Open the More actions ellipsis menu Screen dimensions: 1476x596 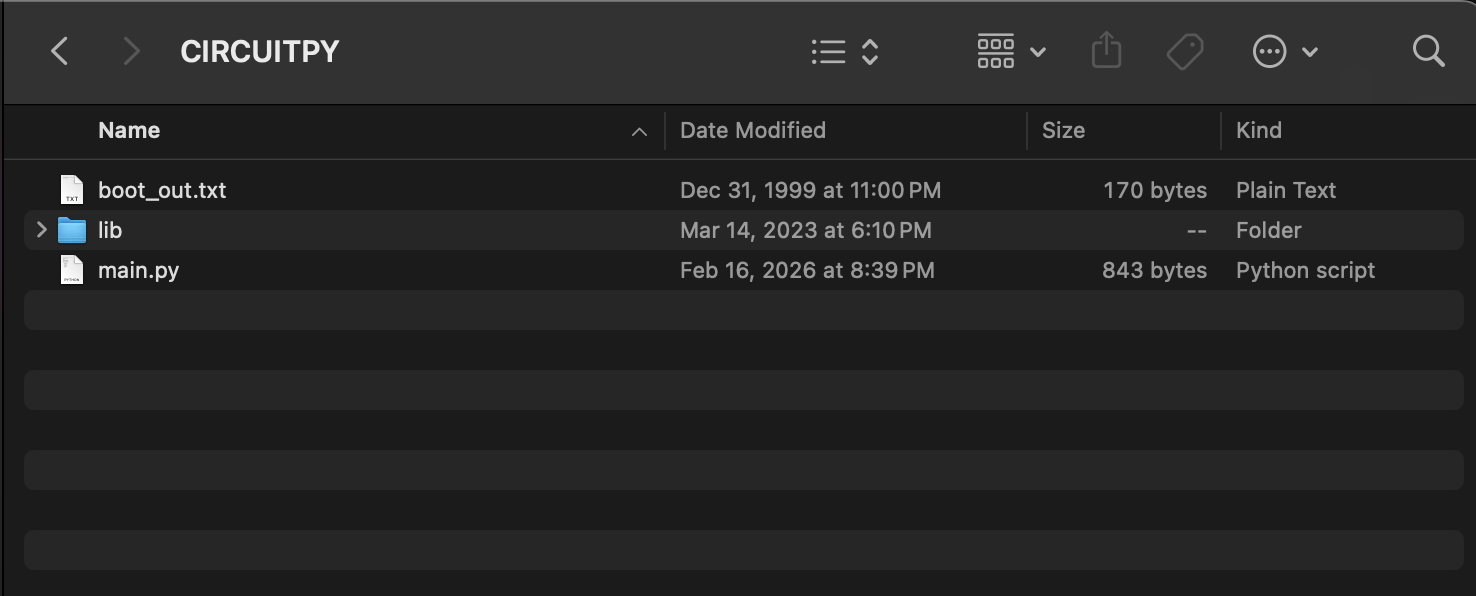(1285, 52)
